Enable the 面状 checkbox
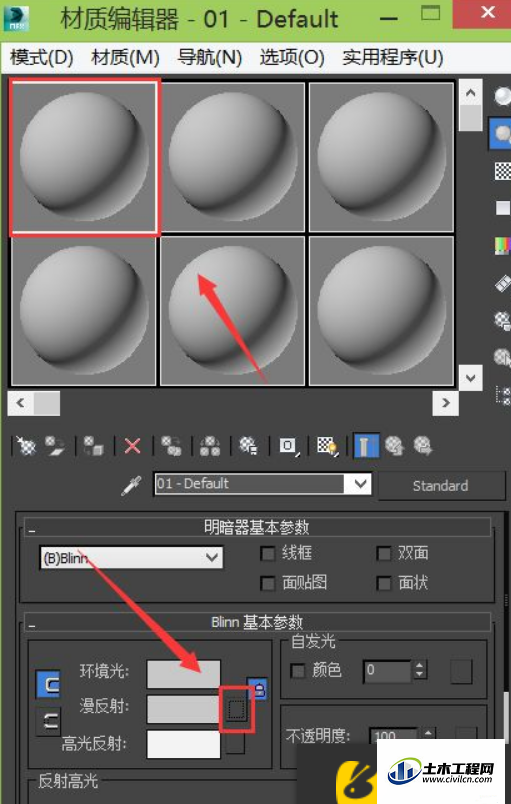511x804 pixels. (384, 584)
